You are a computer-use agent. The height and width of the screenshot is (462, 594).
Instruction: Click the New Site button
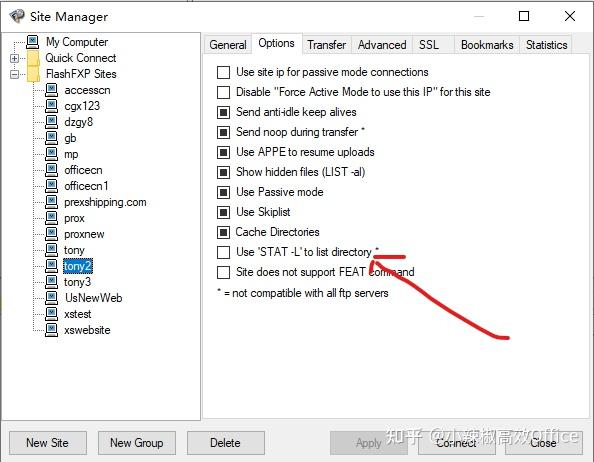48,443
